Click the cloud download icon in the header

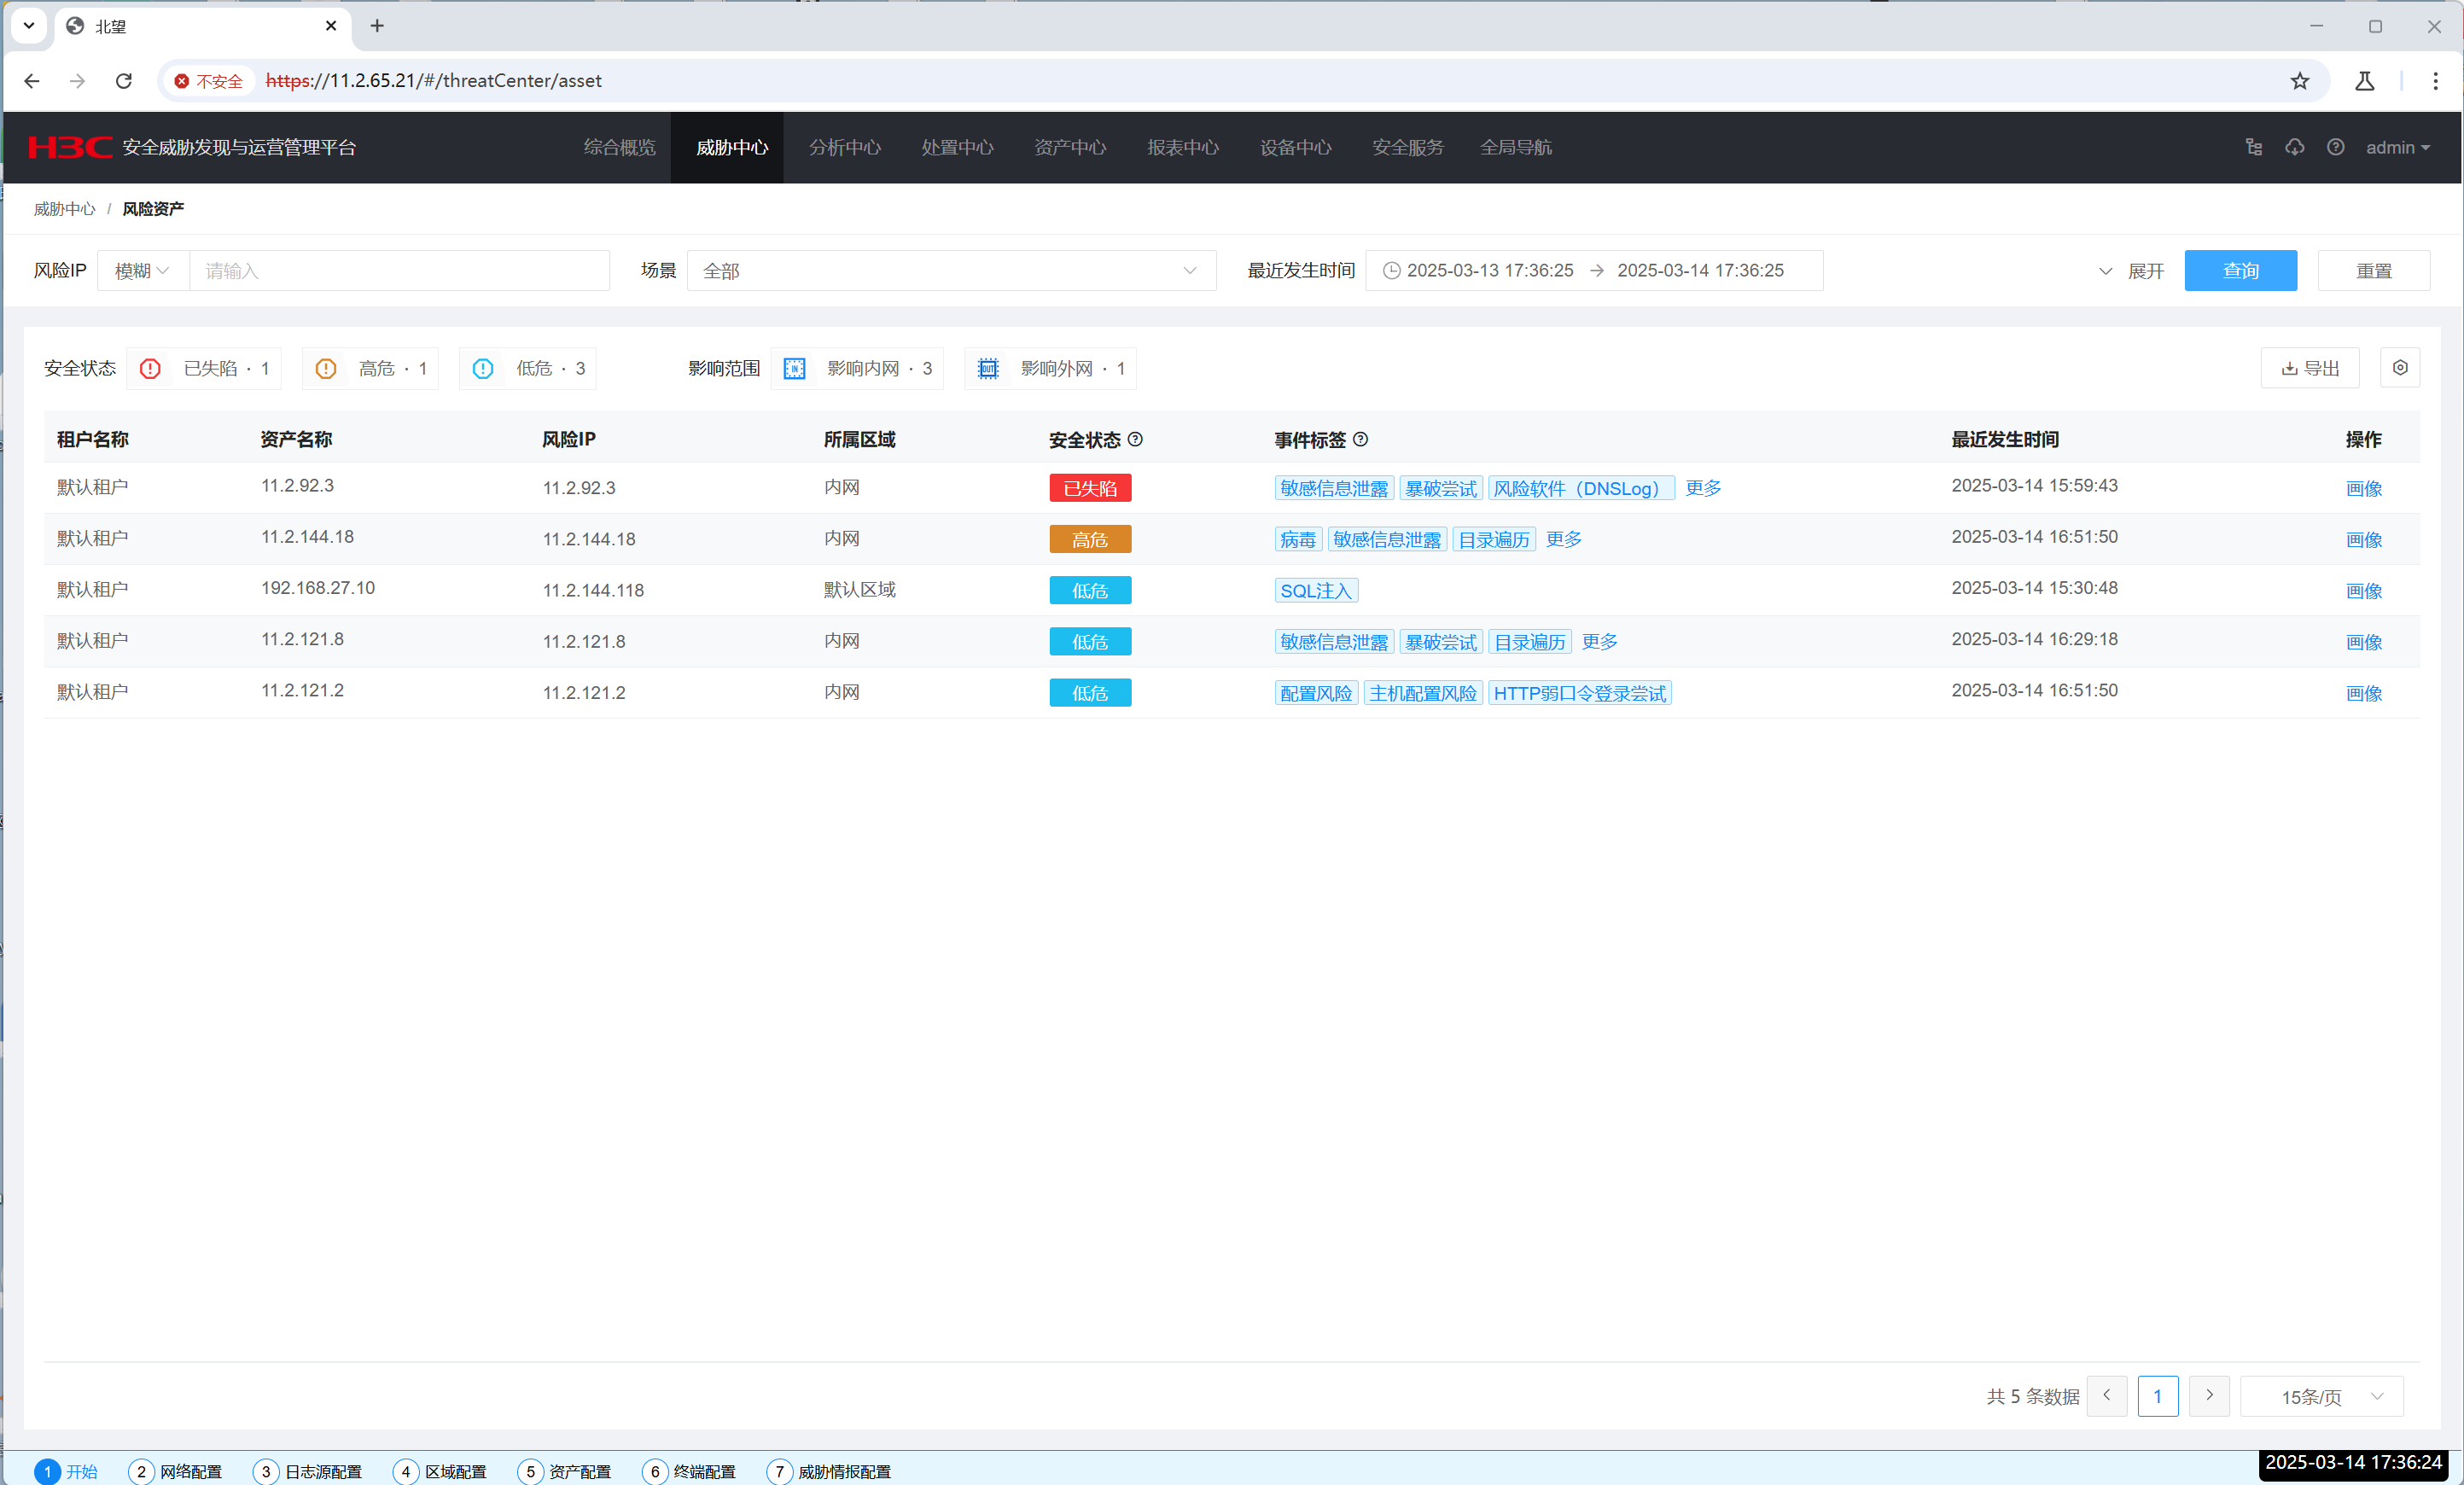click(2295, 147)
